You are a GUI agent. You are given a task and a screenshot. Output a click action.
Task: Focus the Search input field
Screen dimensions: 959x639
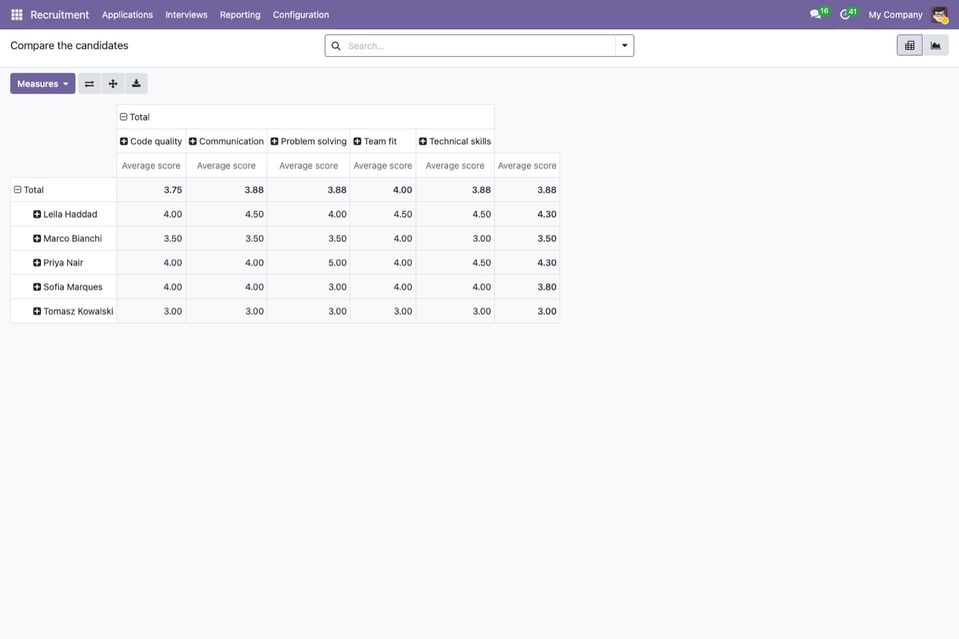480,46
